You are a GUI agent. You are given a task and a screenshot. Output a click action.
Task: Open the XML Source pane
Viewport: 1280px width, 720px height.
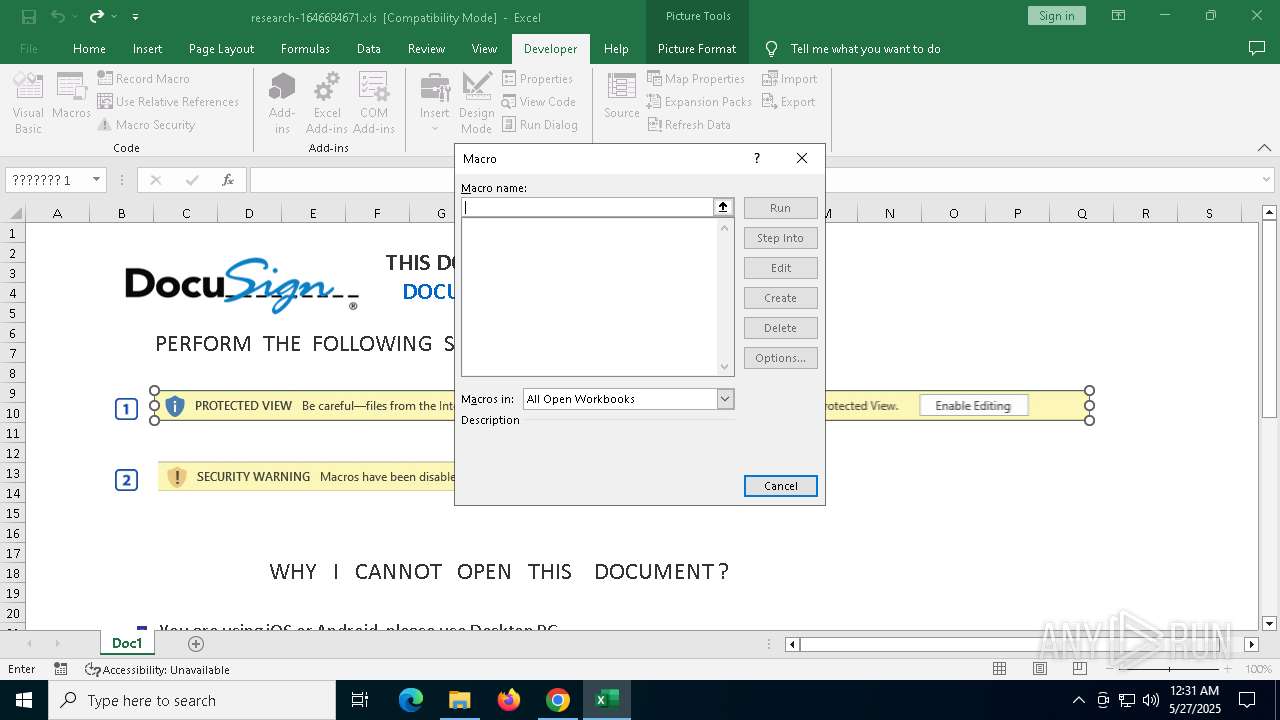621,97
